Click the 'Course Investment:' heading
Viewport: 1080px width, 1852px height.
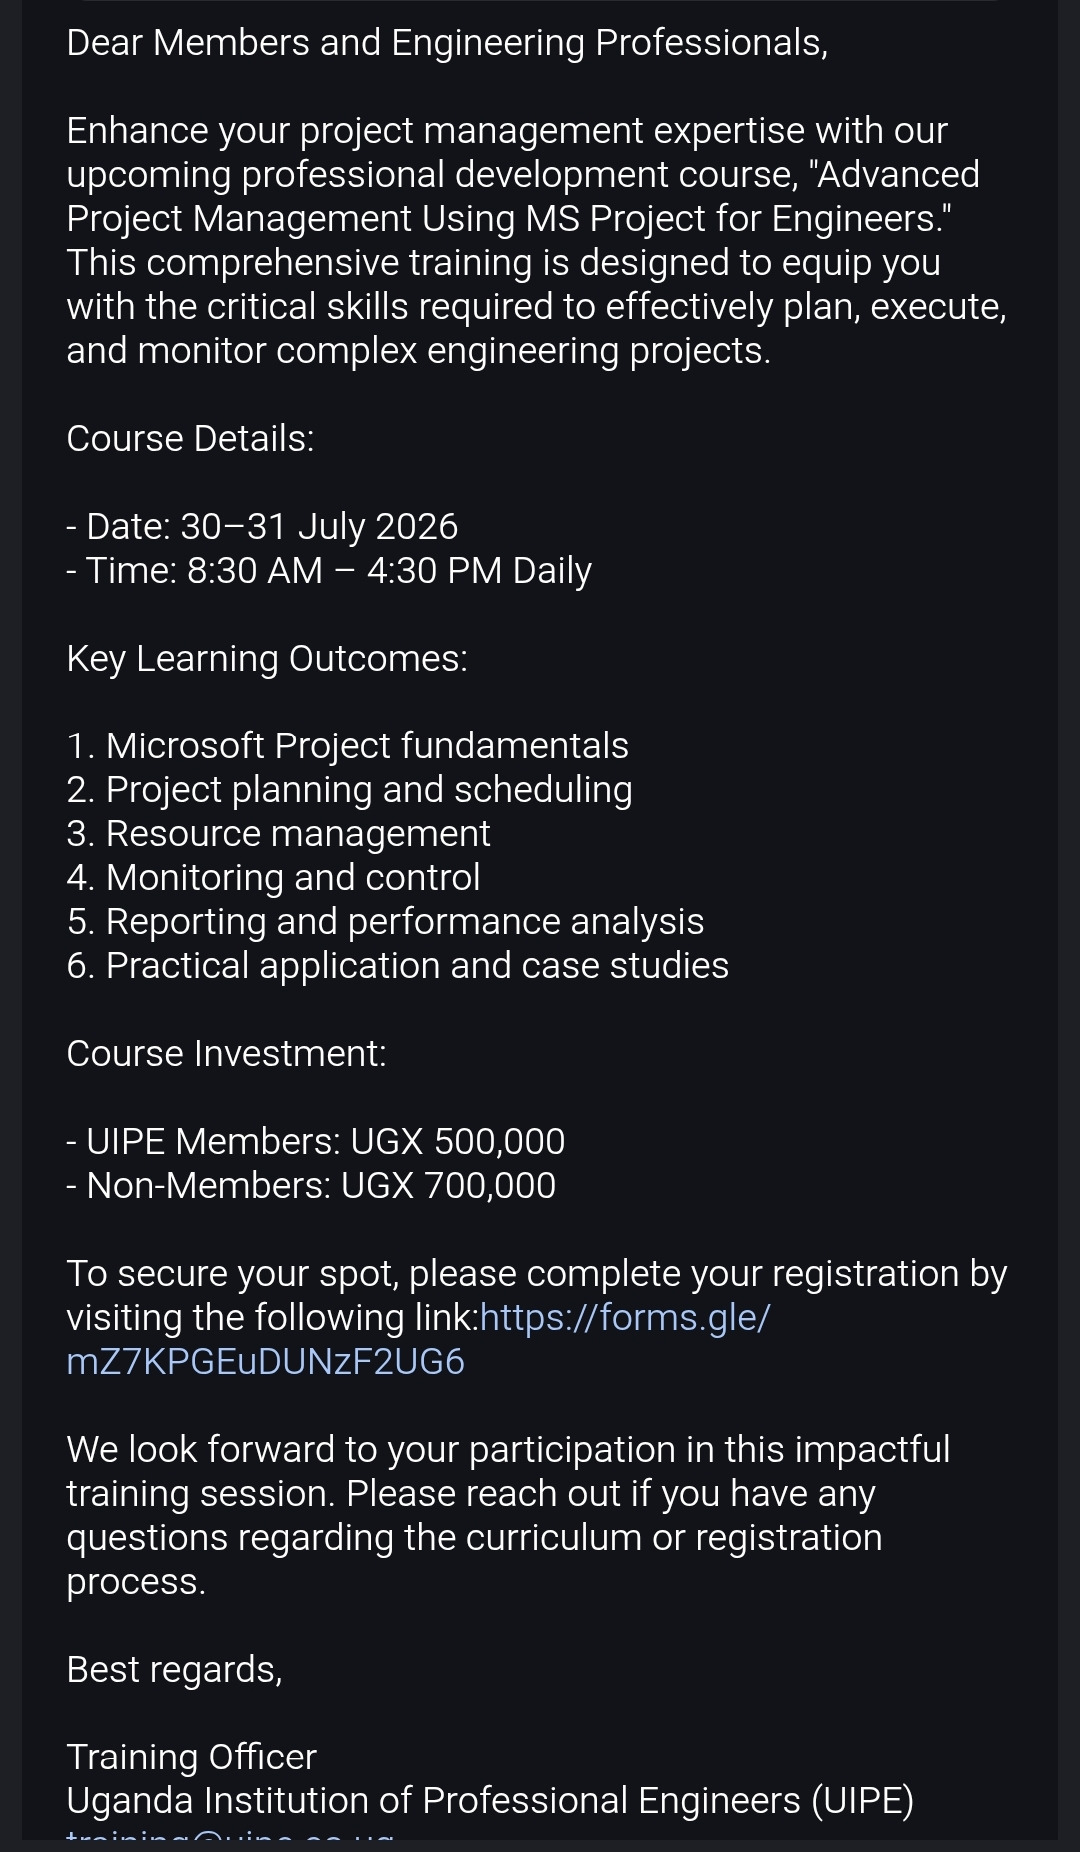pyautogui.click(x=226, y=1054)
